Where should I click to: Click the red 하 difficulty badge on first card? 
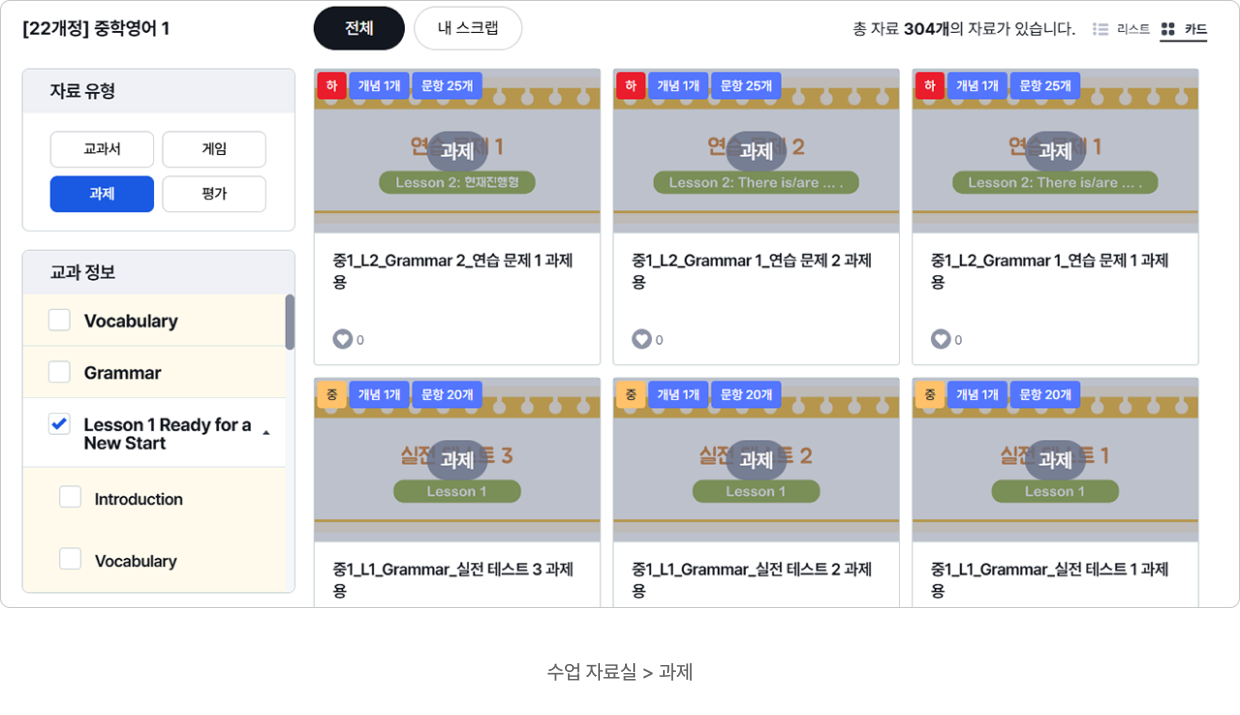[x=332, y=86]
